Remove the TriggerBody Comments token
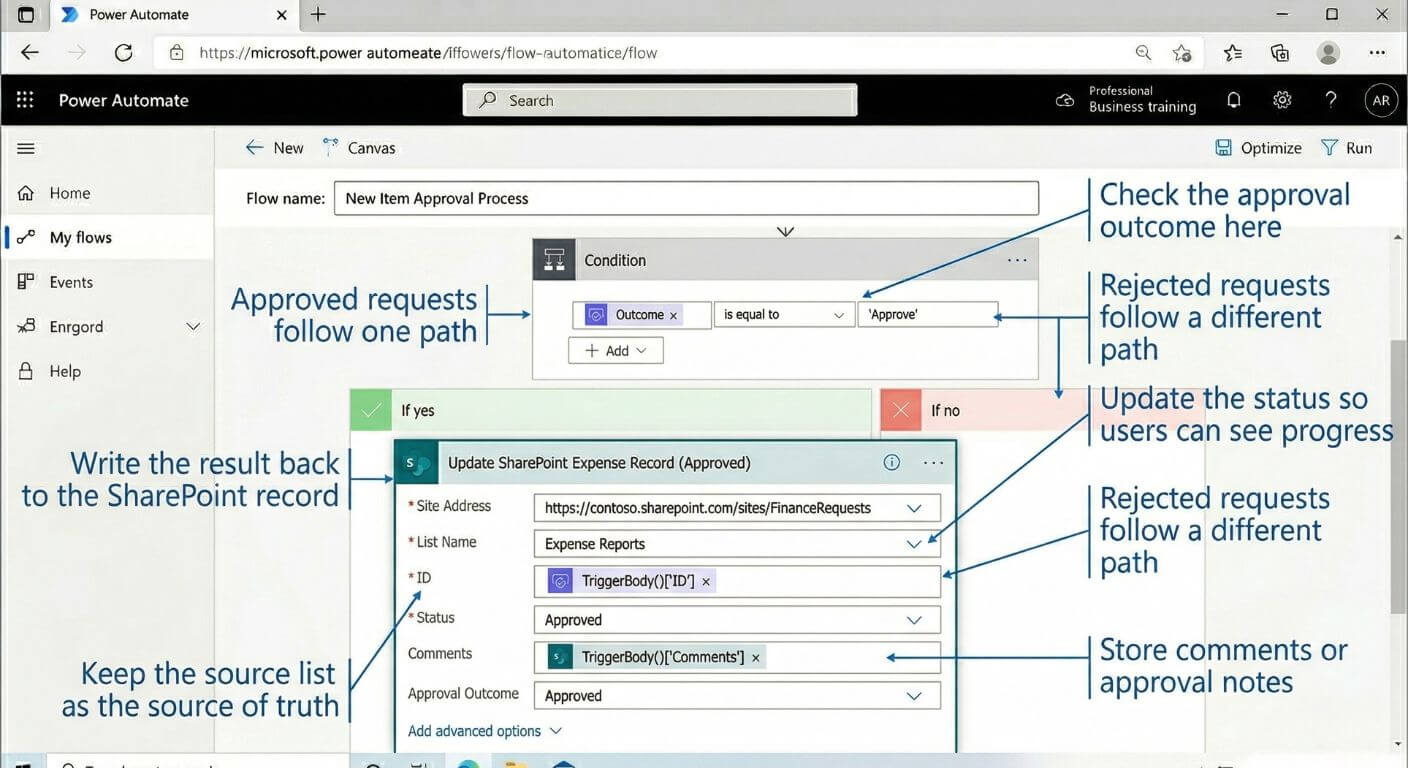The width and height of the screenshot is (1408, 768). pos(756,657)
